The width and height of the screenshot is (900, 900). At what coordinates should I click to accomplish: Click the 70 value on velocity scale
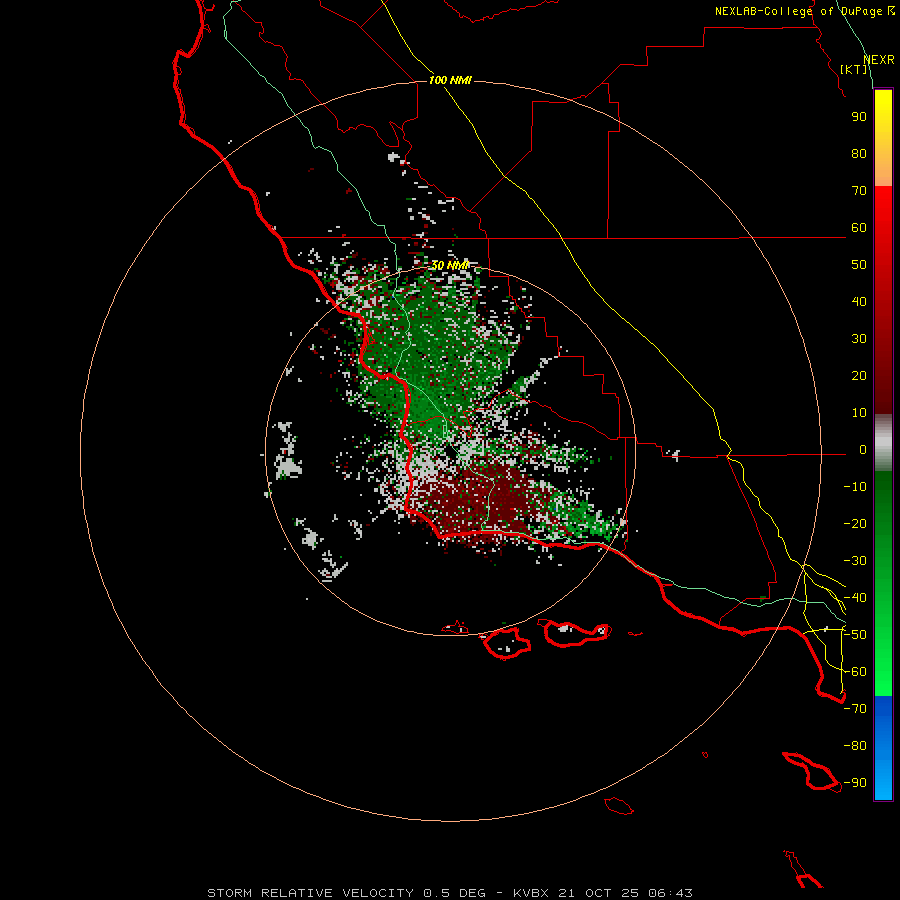coord(859,191)
